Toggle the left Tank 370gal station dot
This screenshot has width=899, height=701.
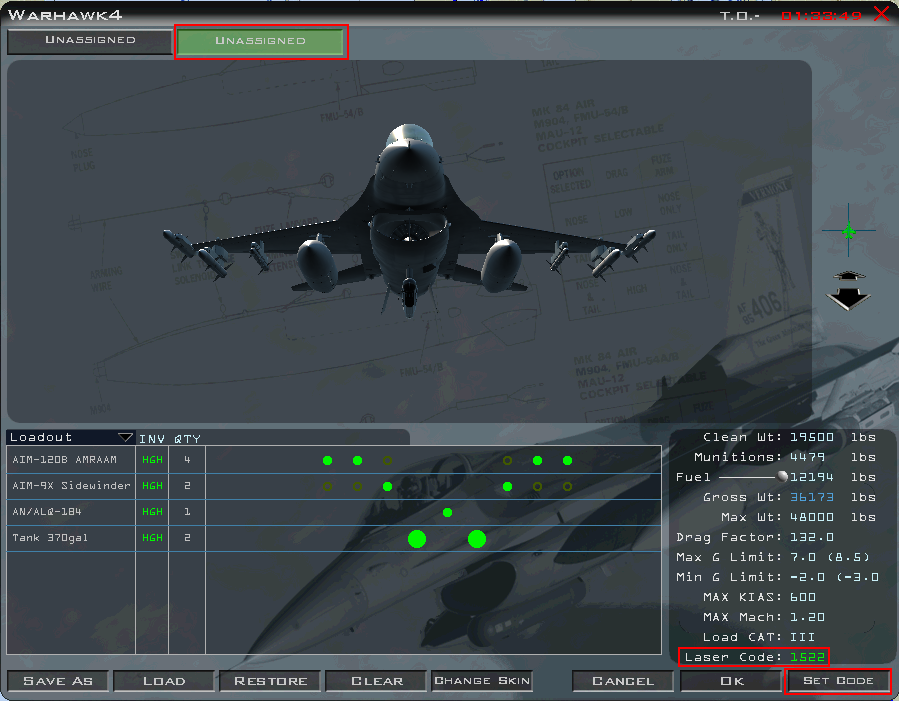coord(416,538)
